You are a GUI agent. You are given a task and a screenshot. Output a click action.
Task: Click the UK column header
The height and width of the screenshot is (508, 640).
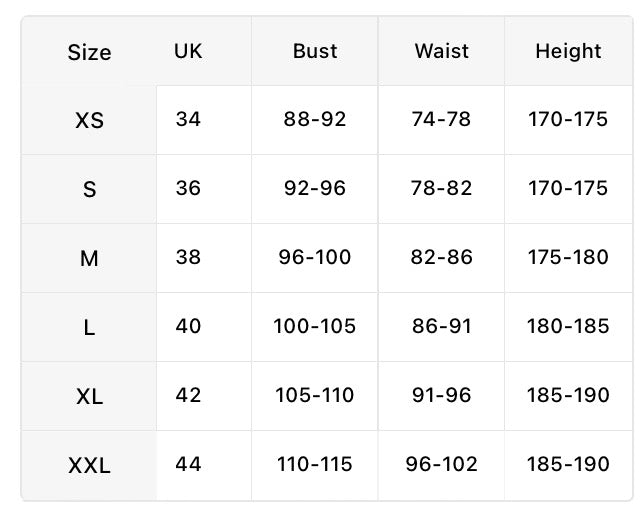tap(188, 51)
